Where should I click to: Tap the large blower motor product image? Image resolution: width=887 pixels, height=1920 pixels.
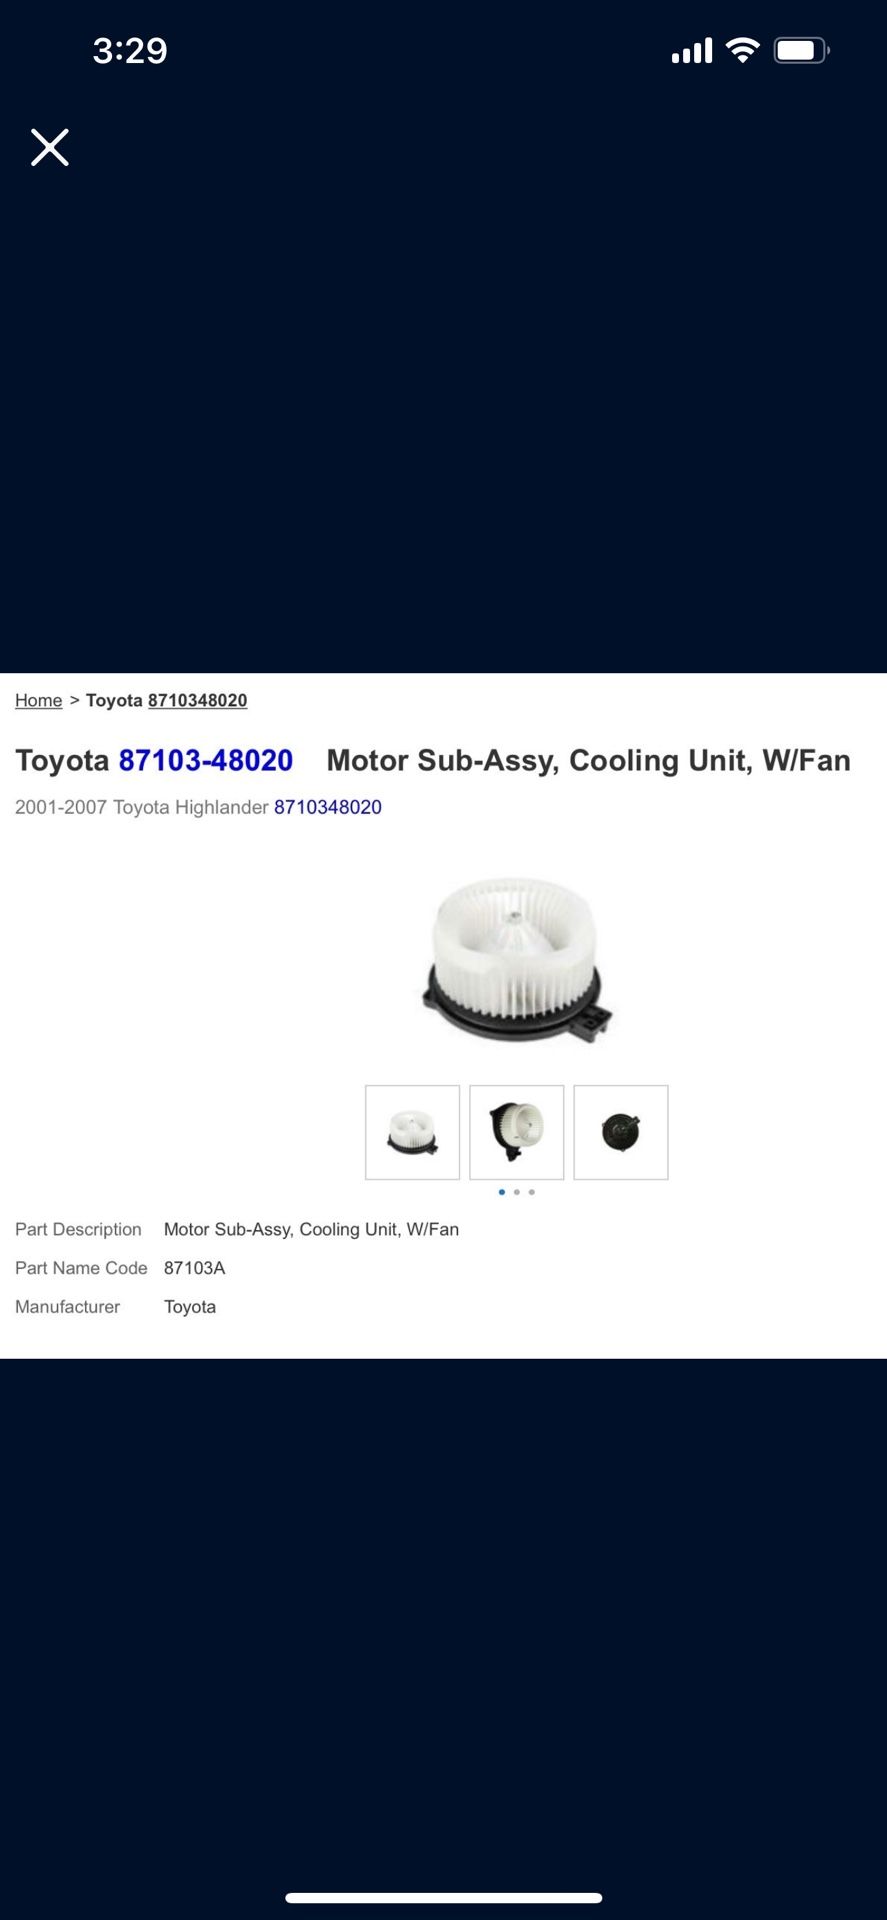(x=516, y=959)
